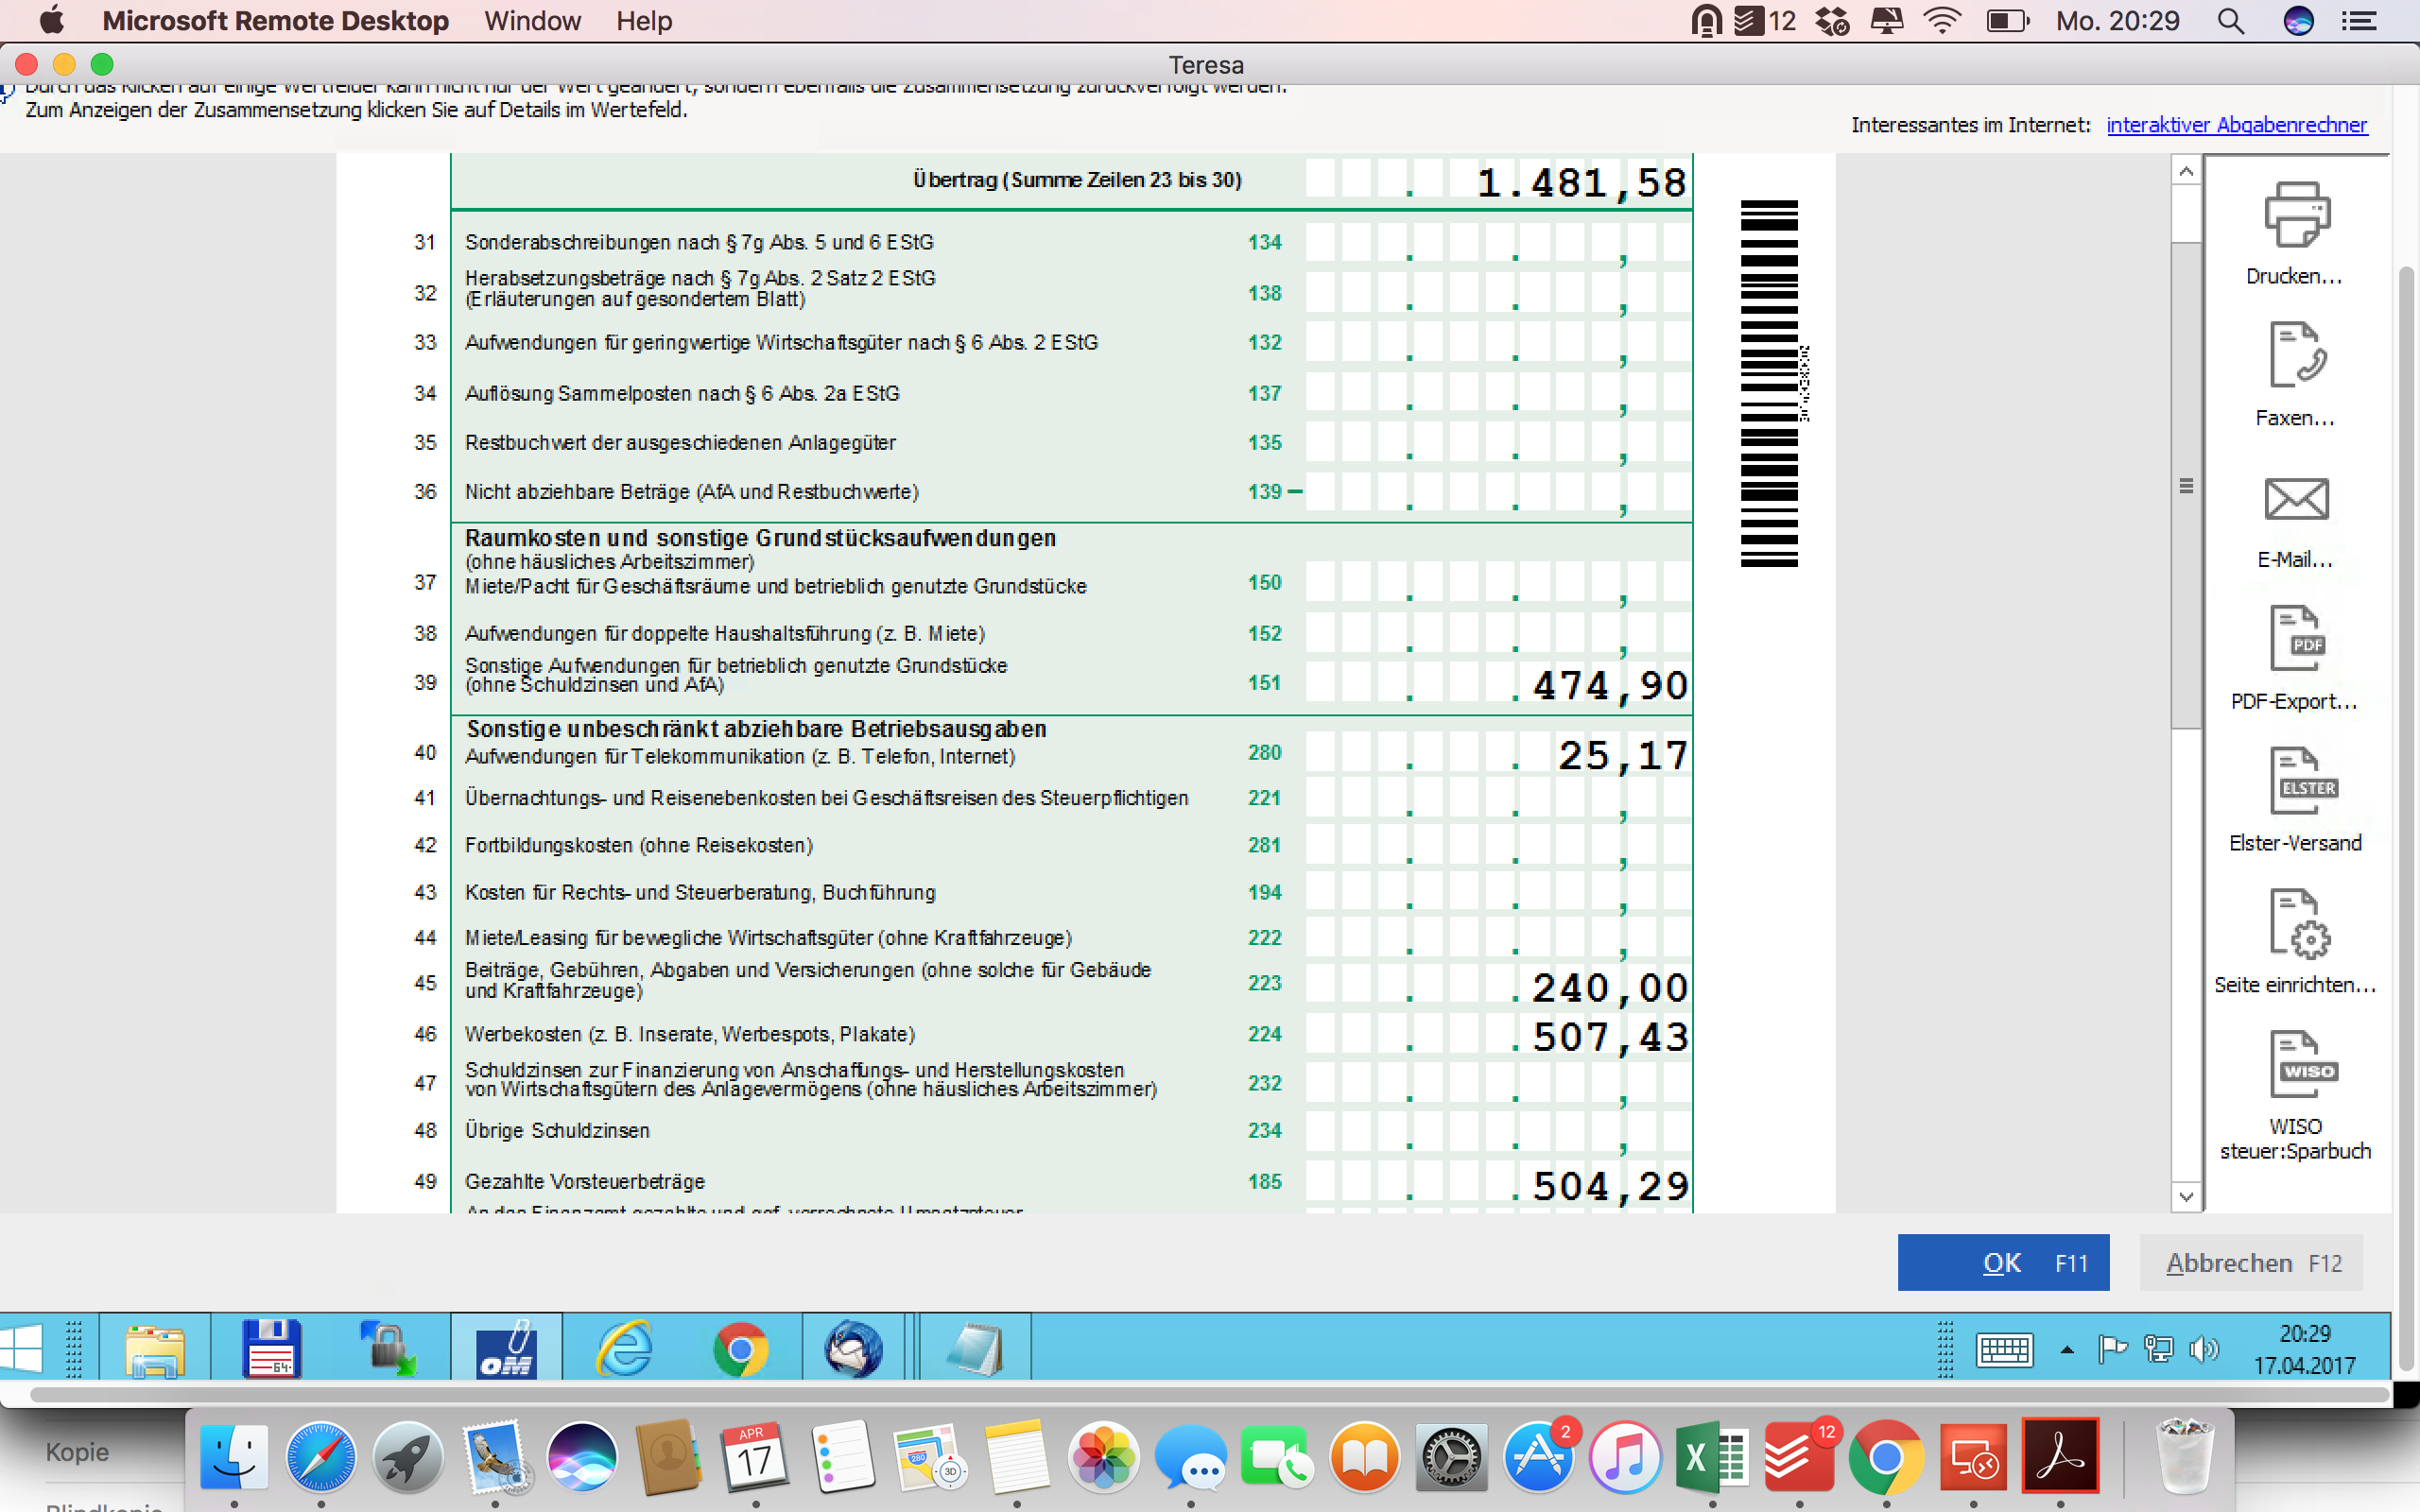Image resolution: width=2420 pixels, height=1512 pixels.
Task: Open the Microsoft Remote Desktop menu
Action: tap(275, 21)
